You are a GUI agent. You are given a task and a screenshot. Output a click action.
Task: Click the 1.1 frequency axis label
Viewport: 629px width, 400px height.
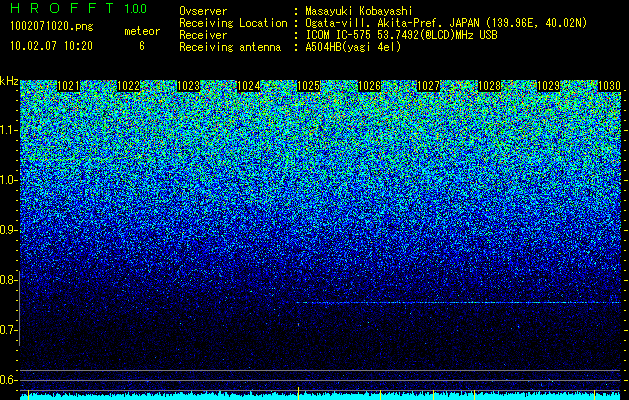pos(8,130)
